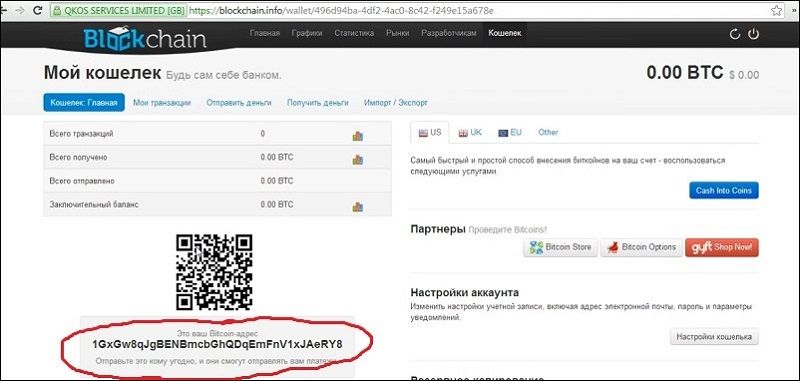Screen dimensions: 800x381
Task: Click the power logout icon in the header
Action: (753, 34)
